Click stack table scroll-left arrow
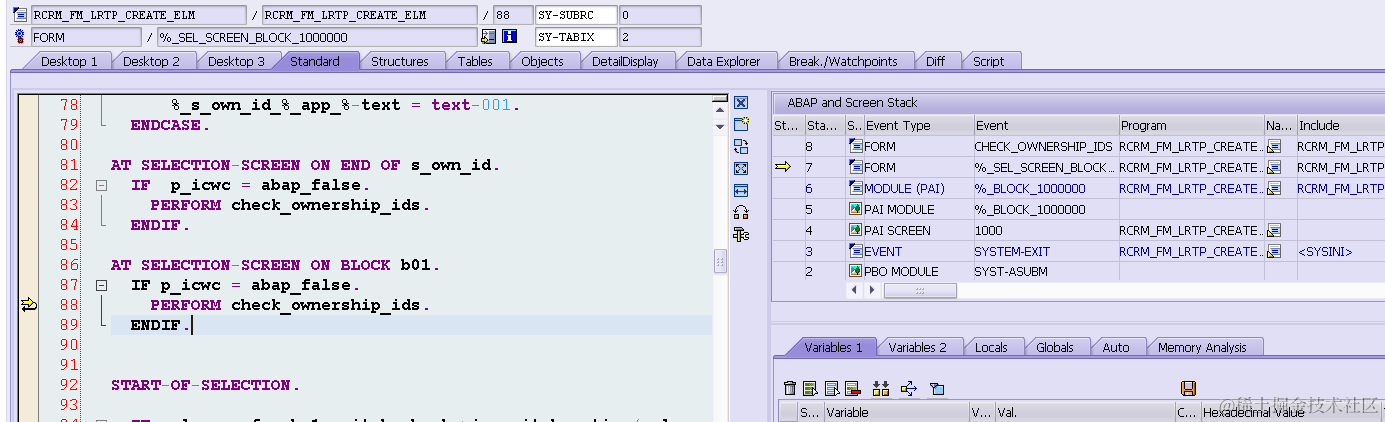The image size is (1385, 422). click(x=853, y=290)
